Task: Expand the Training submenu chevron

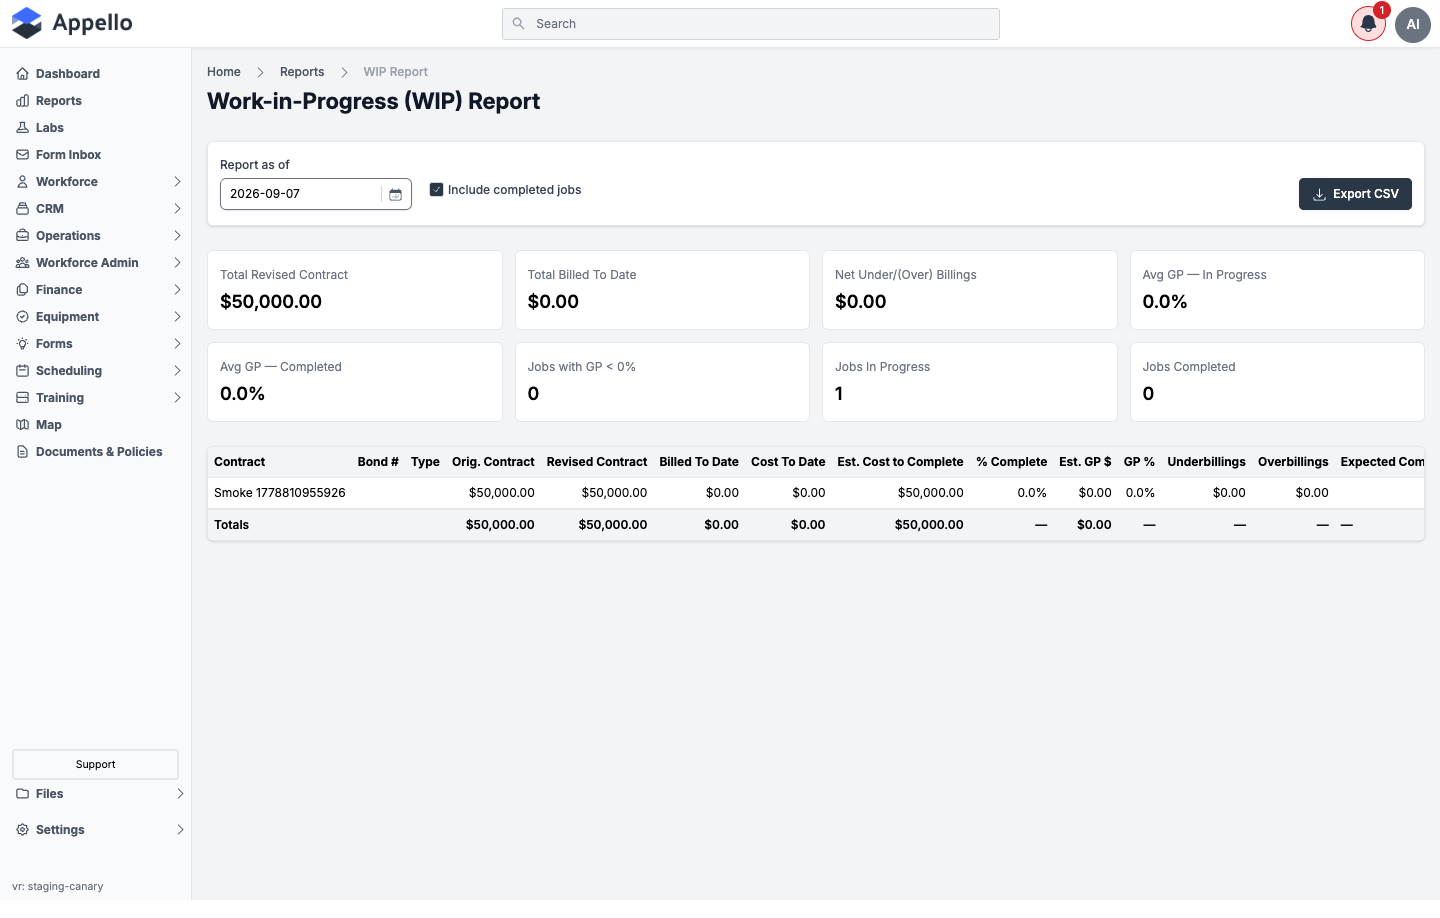Action: [177, 398]
